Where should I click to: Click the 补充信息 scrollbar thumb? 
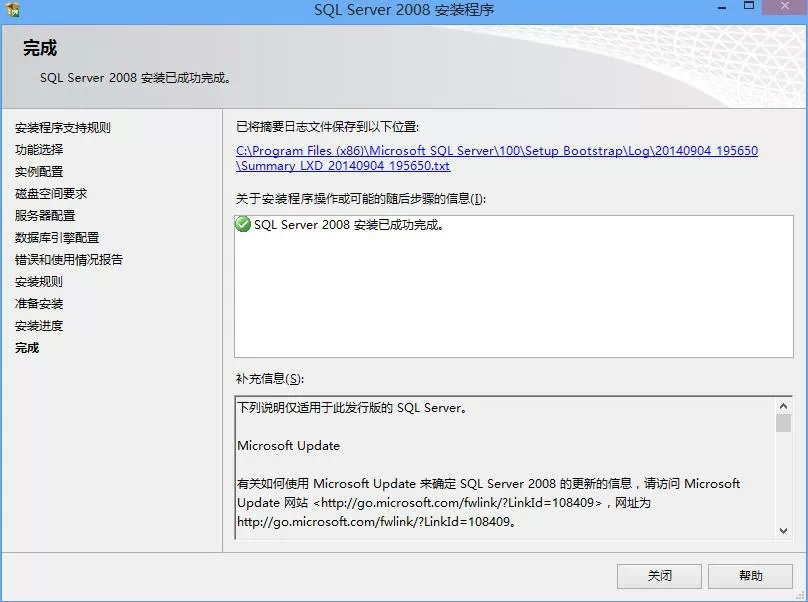pyautogui.click(x=783, y=424)
